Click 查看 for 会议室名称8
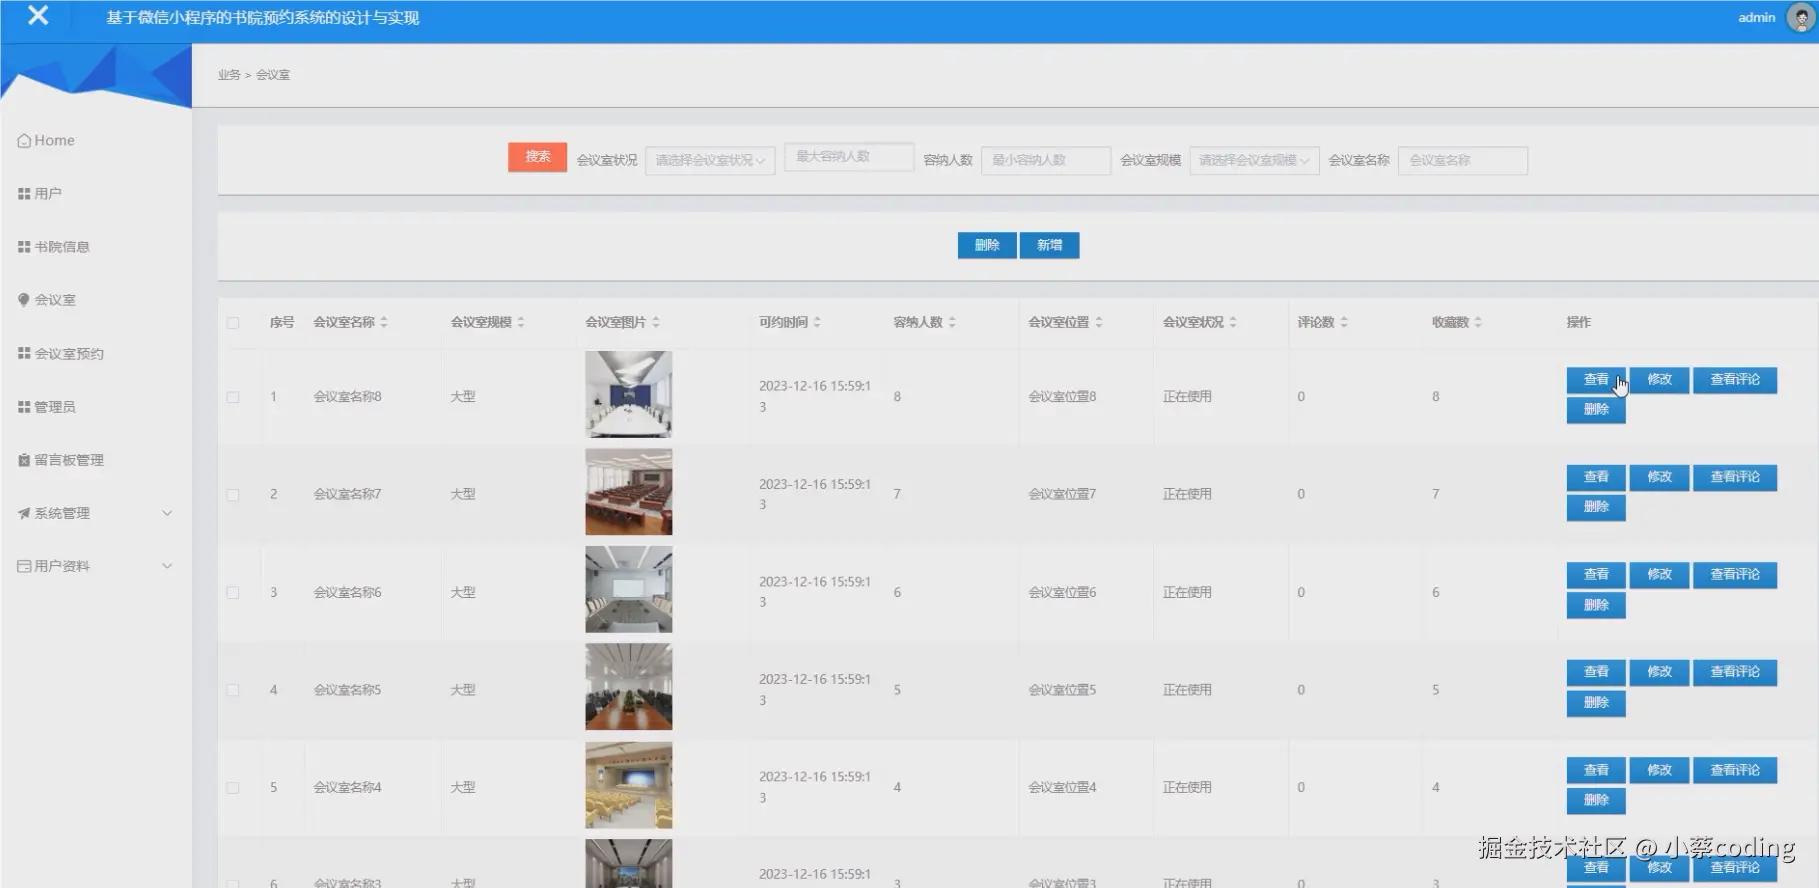The image size is (1819, 888). (x=1596, y=380)
